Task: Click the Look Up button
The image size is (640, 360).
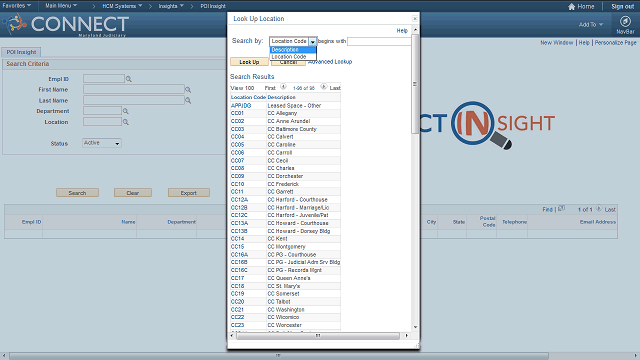Action: coord(249,62)
